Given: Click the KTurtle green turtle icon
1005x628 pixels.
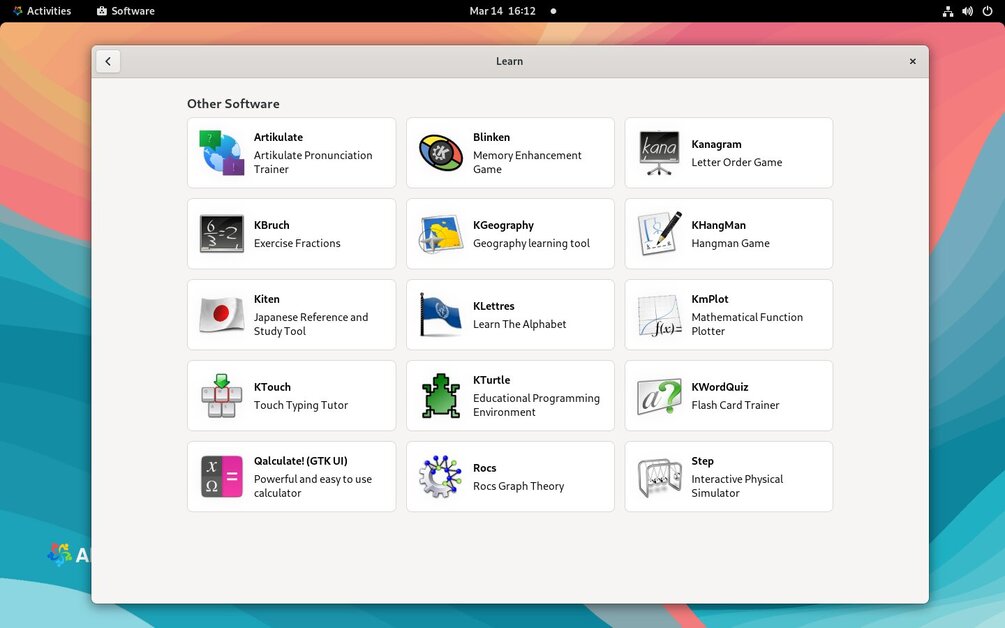Looking at the screenshot, I should click(441, 395).
